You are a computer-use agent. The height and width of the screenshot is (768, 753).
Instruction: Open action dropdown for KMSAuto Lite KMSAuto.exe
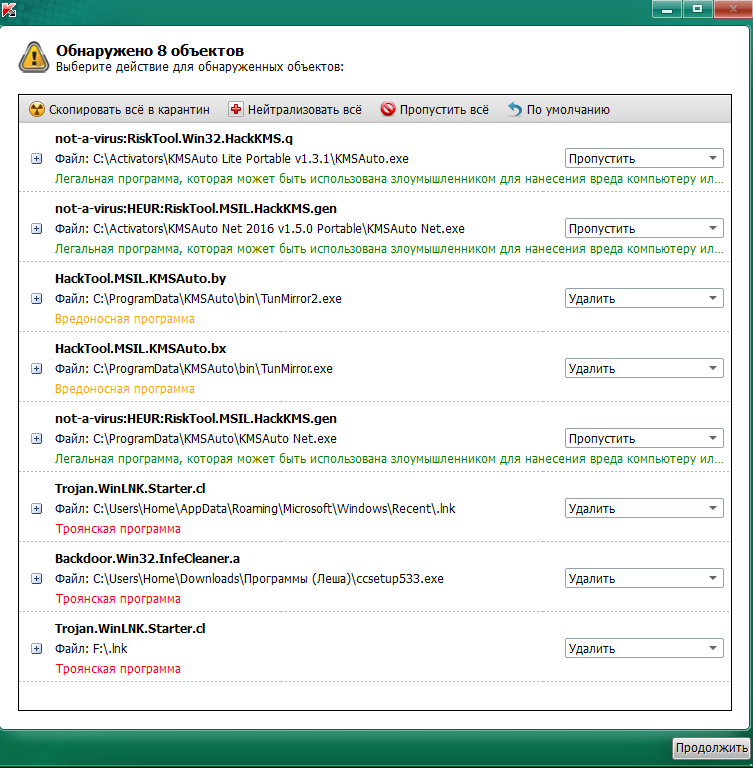coord(644,158)
